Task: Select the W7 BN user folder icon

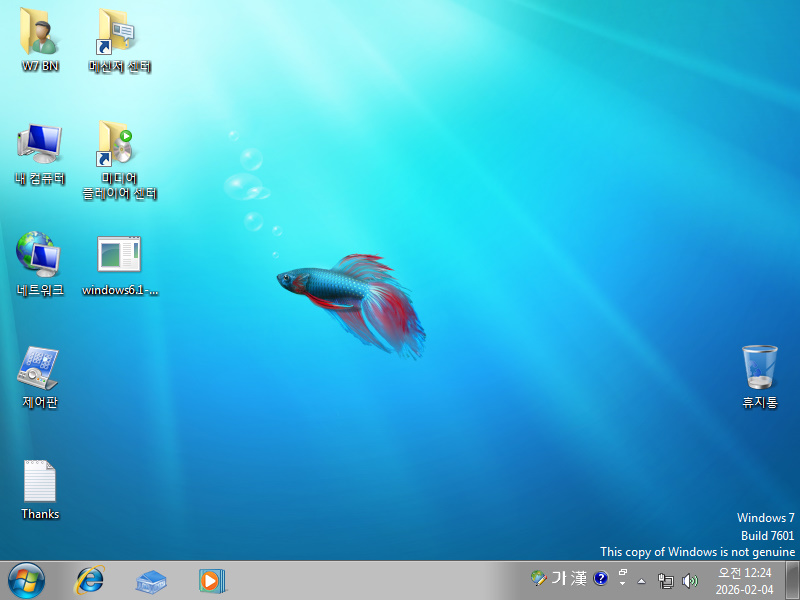Action: 40,40
